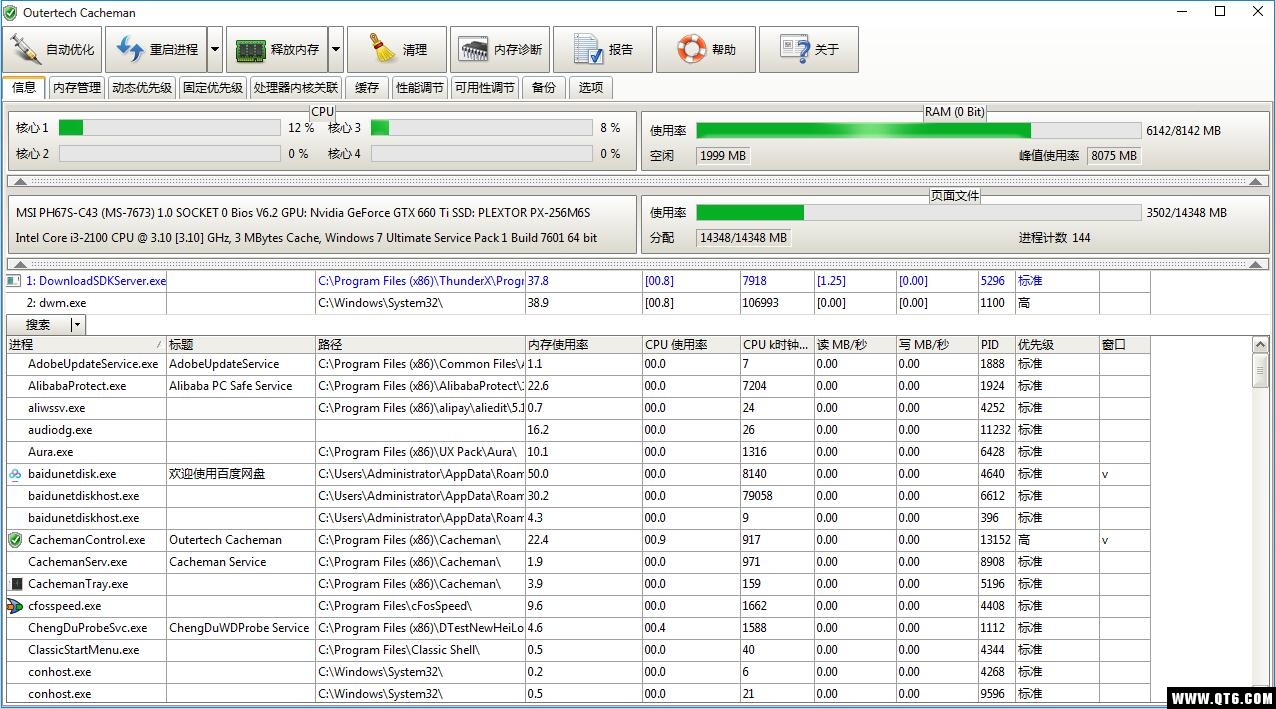Click the 报告 report button
Image resolution: width=1276 pixels, height=709 pixels.
coord(603,50)
